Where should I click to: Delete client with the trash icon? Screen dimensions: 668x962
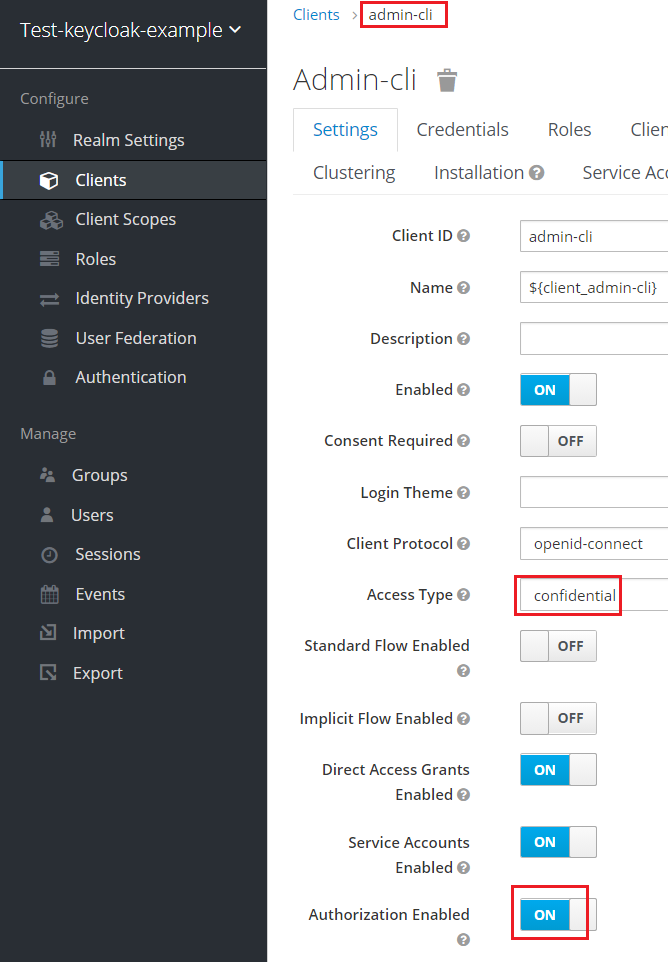point(447,80)
